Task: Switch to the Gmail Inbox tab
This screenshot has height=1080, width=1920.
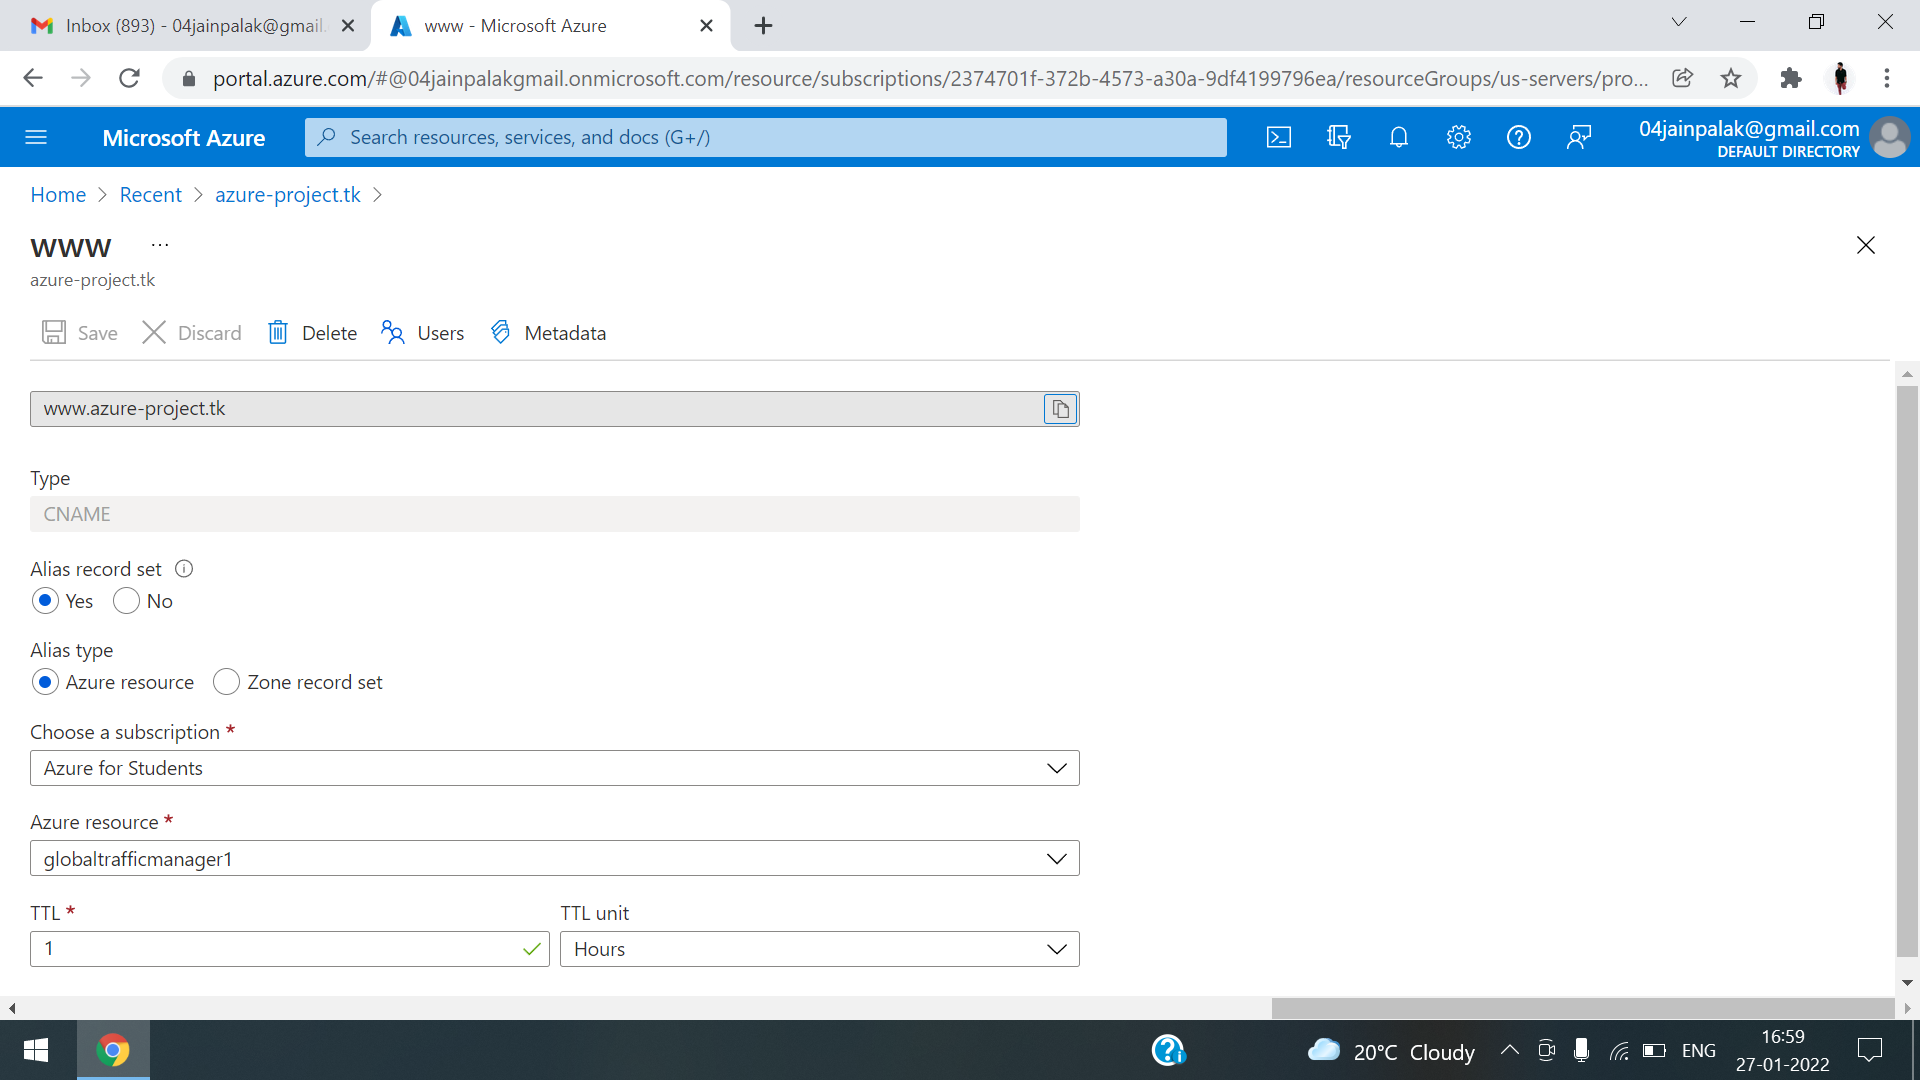Action: pos(190,26)
